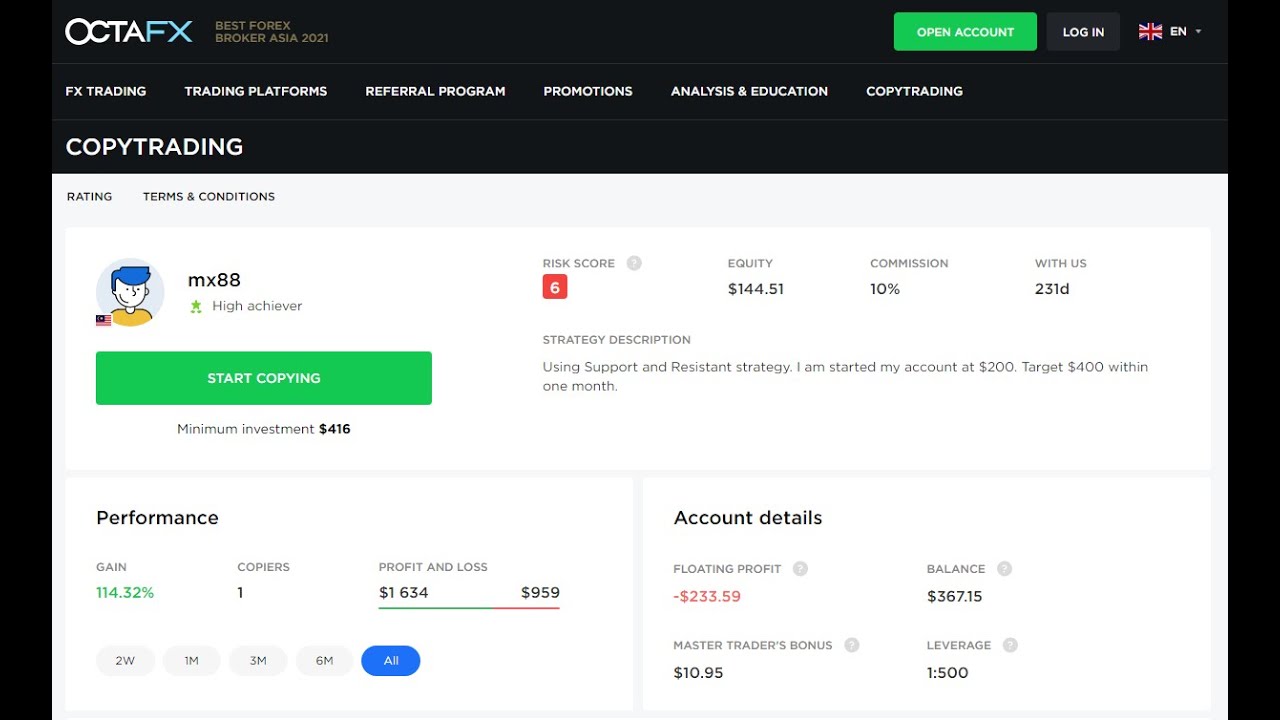Select the 2W performance period

pyautogui.click(x=125, y=661)
